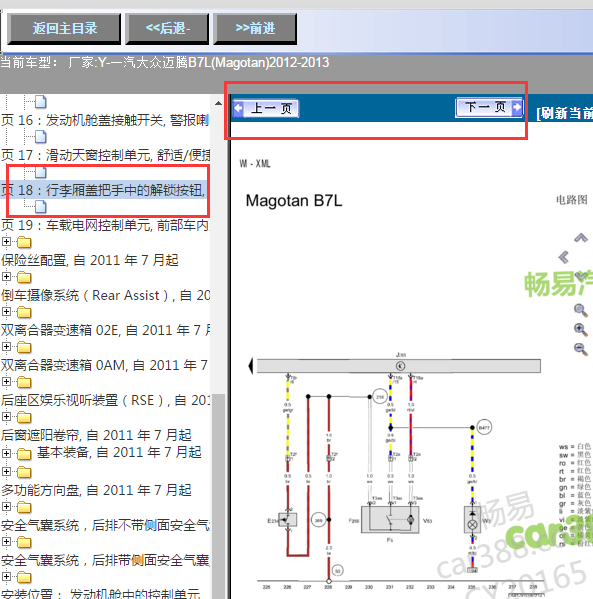Expand 安装位置 发动机舱中的控制单元 node
The width and height of the screenshot is (593, 599).
coord(6,576)
